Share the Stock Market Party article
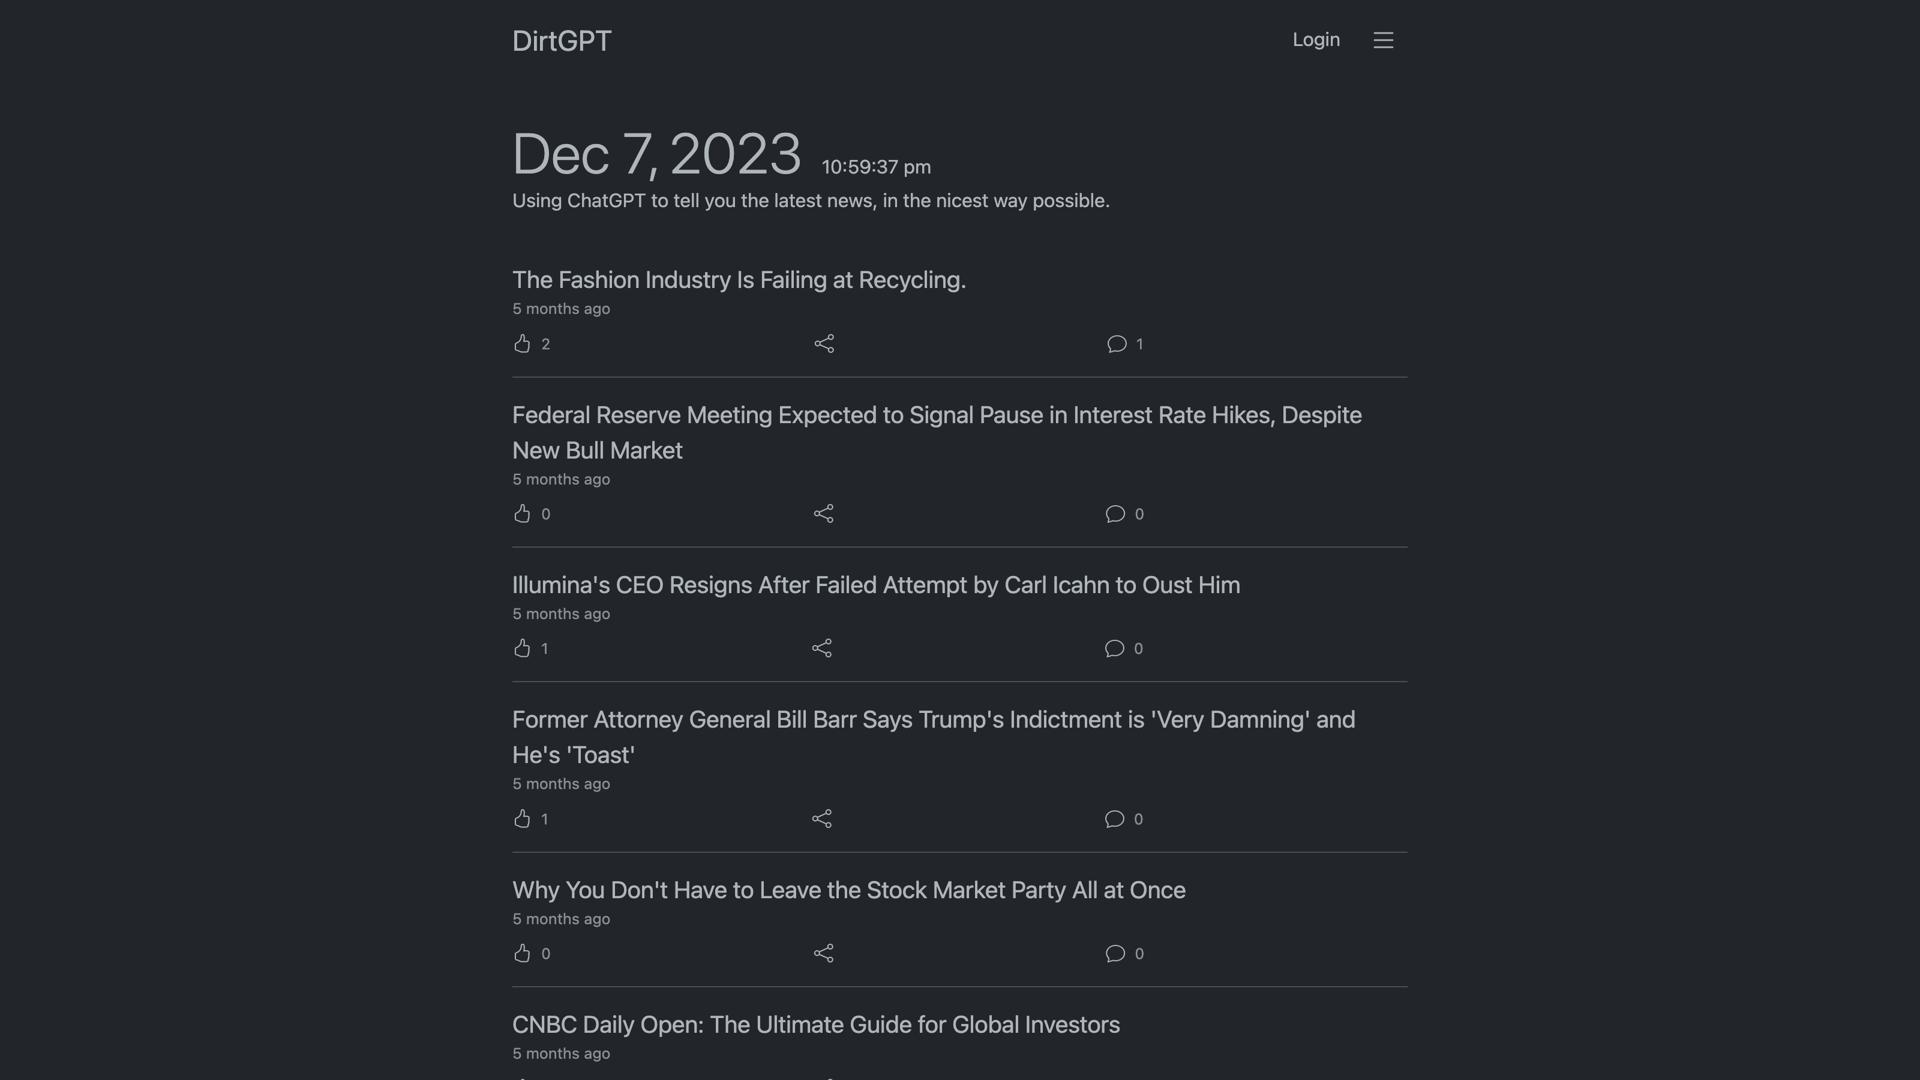The image size is (1920, 1080). (824, 953)
